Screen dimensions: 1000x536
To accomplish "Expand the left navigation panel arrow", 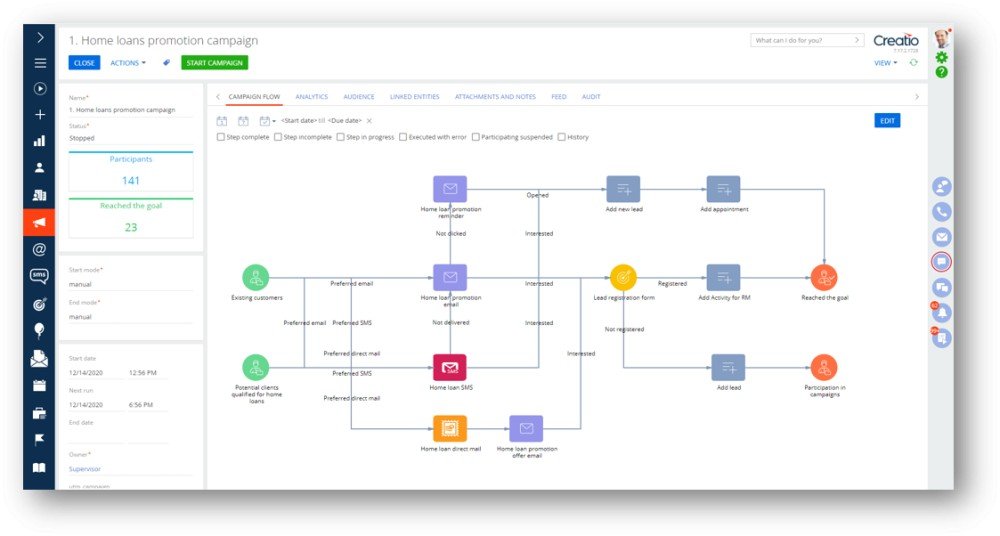I will click(40, 38).
